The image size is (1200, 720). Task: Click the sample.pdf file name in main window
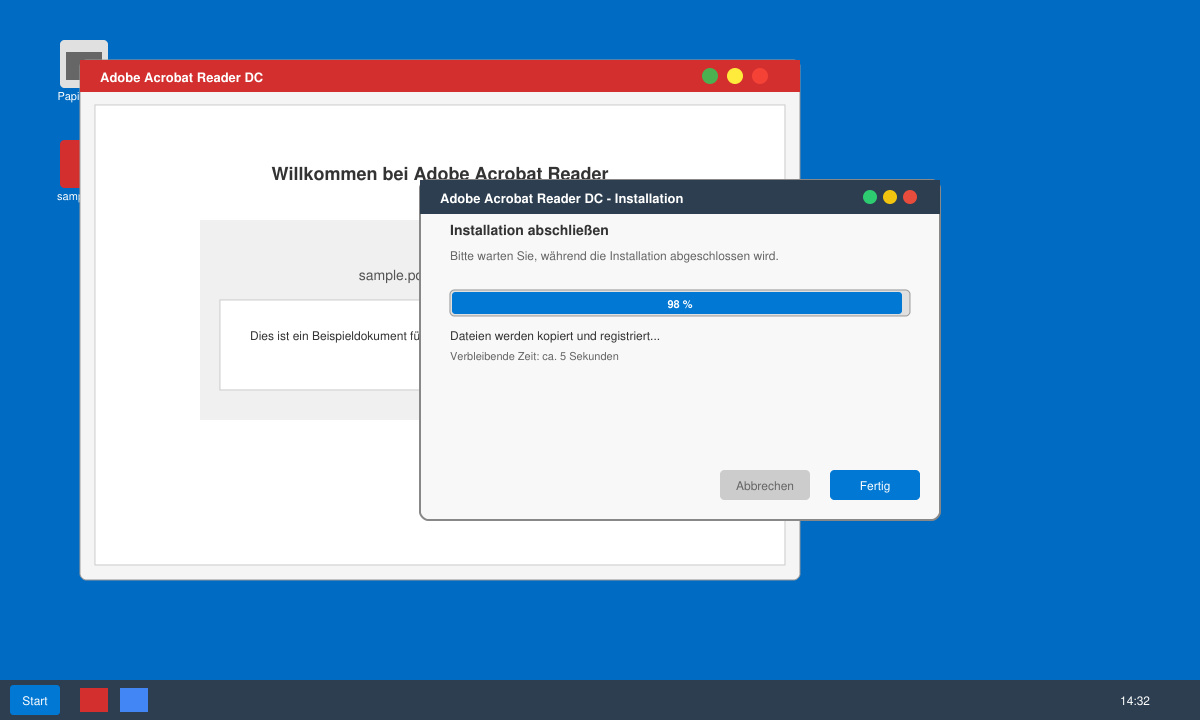point(389,275)
